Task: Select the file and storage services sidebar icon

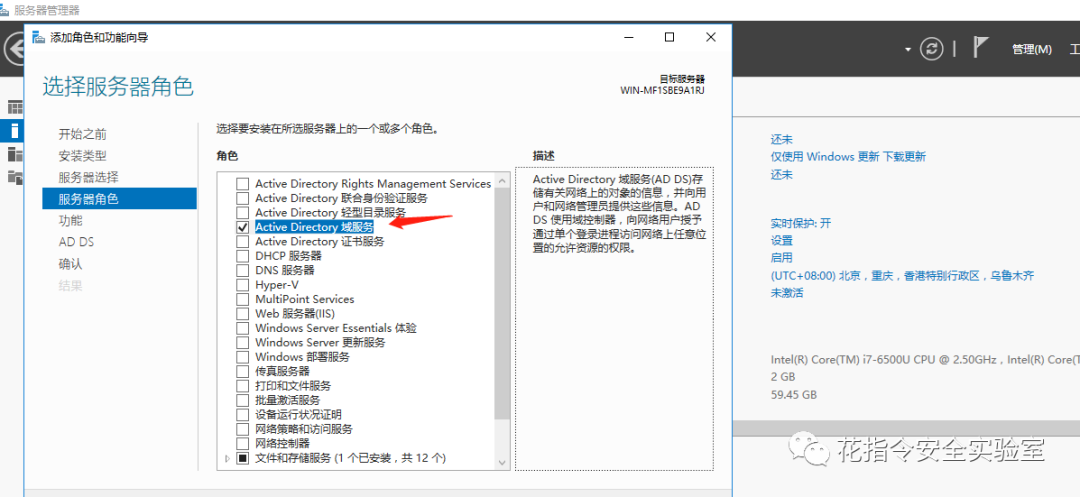Action: click(14, 177)
